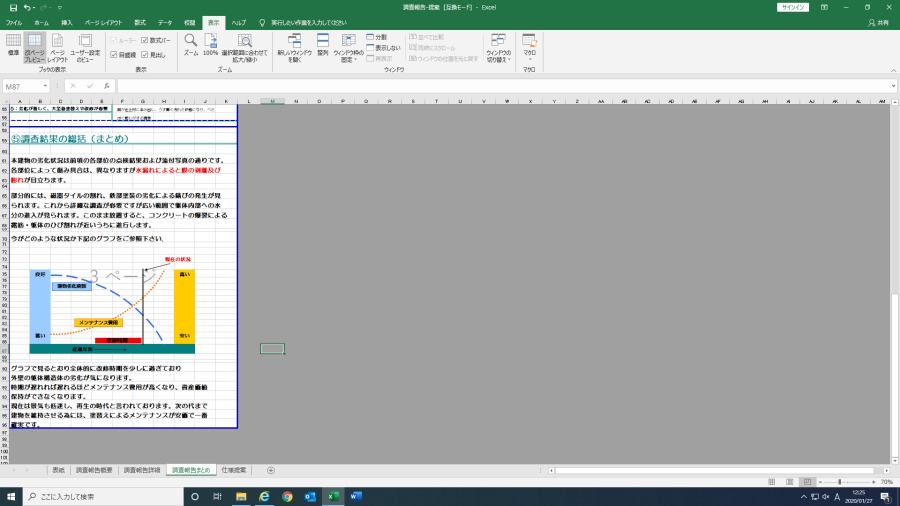Open the ribbon display options button
The width and height of the screenshot is (900, 506).
click(824, 7)
